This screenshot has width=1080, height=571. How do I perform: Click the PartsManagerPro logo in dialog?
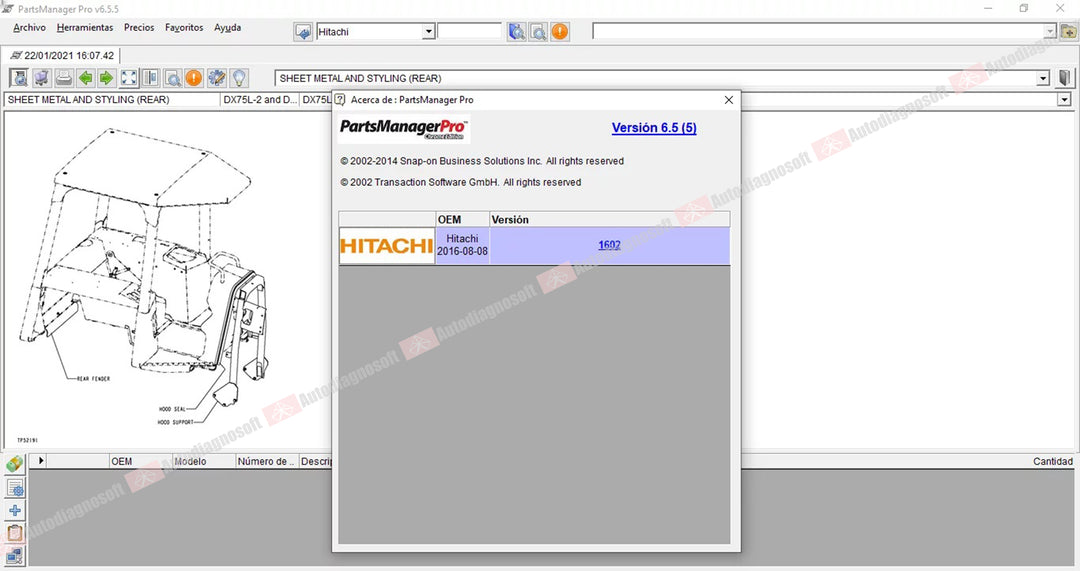coord(404,128)
